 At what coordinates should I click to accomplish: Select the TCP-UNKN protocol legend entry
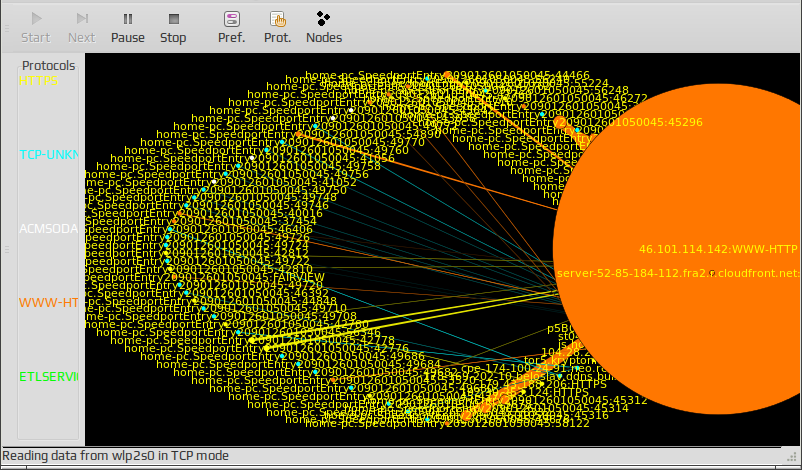[x=49, y=154]
